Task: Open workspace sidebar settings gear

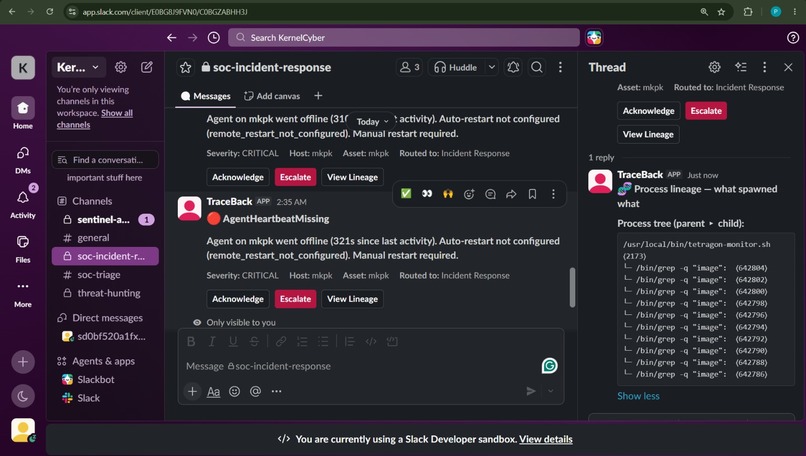Action: pyautogui.click(x=121, y=67)
